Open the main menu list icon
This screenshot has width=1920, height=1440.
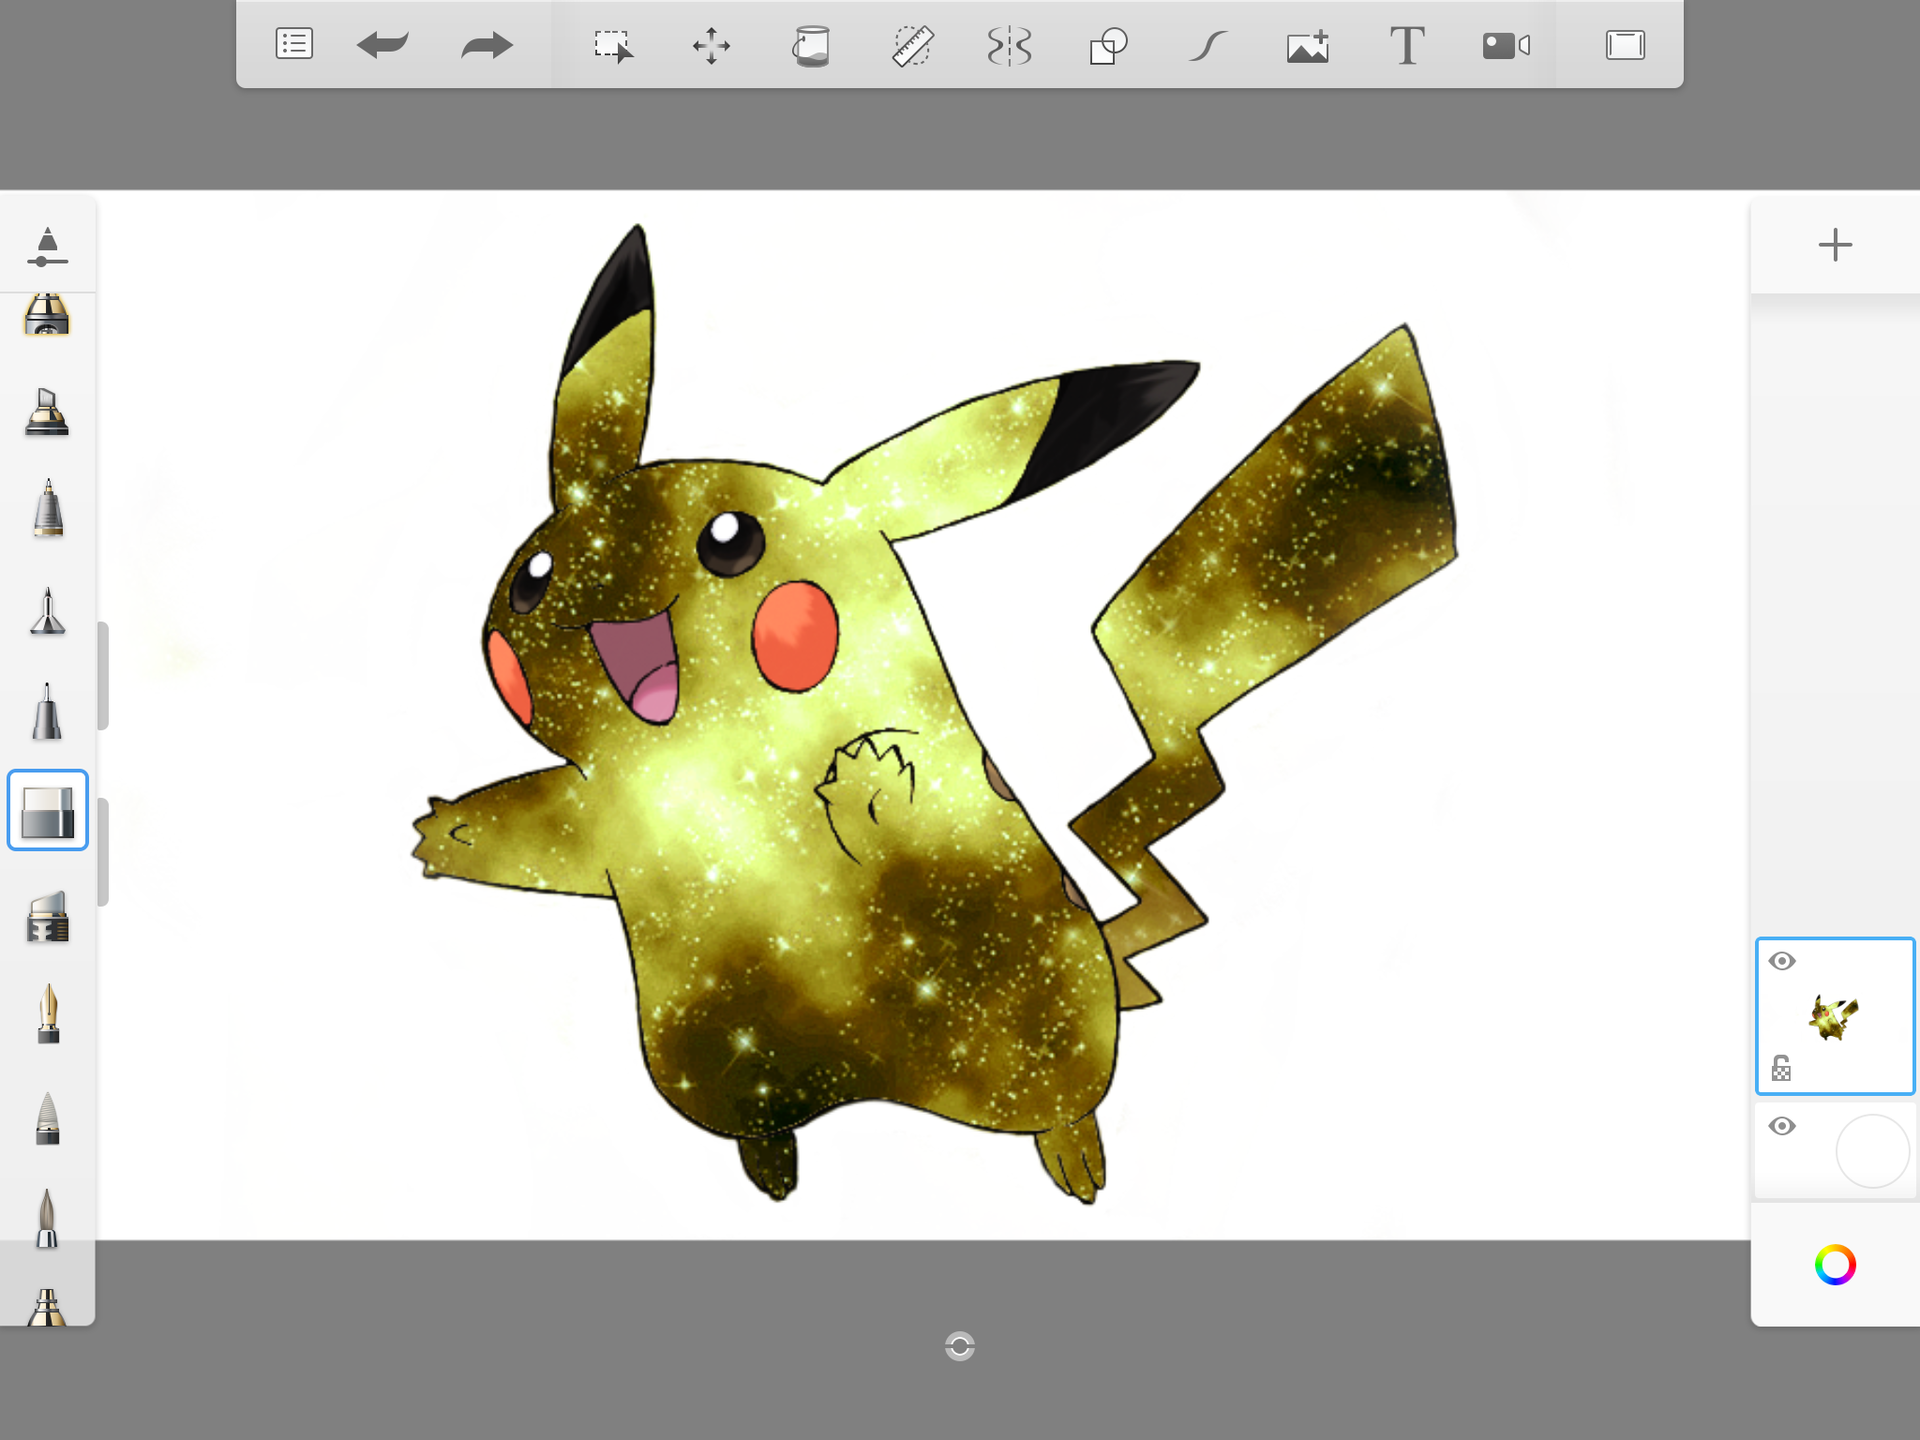(294, 45)
